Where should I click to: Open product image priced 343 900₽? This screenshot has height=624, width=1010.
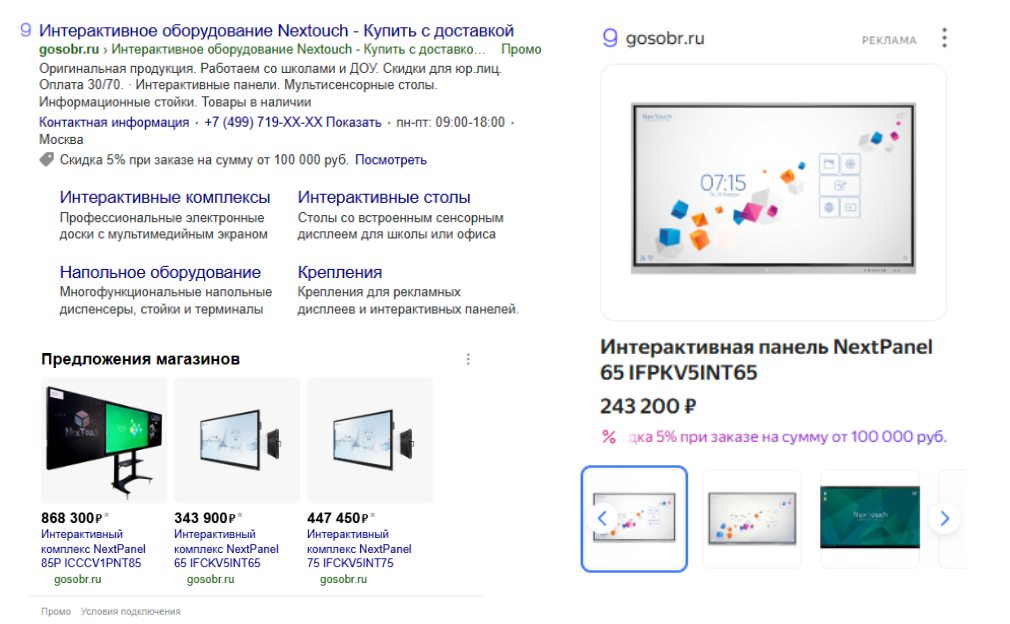pos(237,440)
